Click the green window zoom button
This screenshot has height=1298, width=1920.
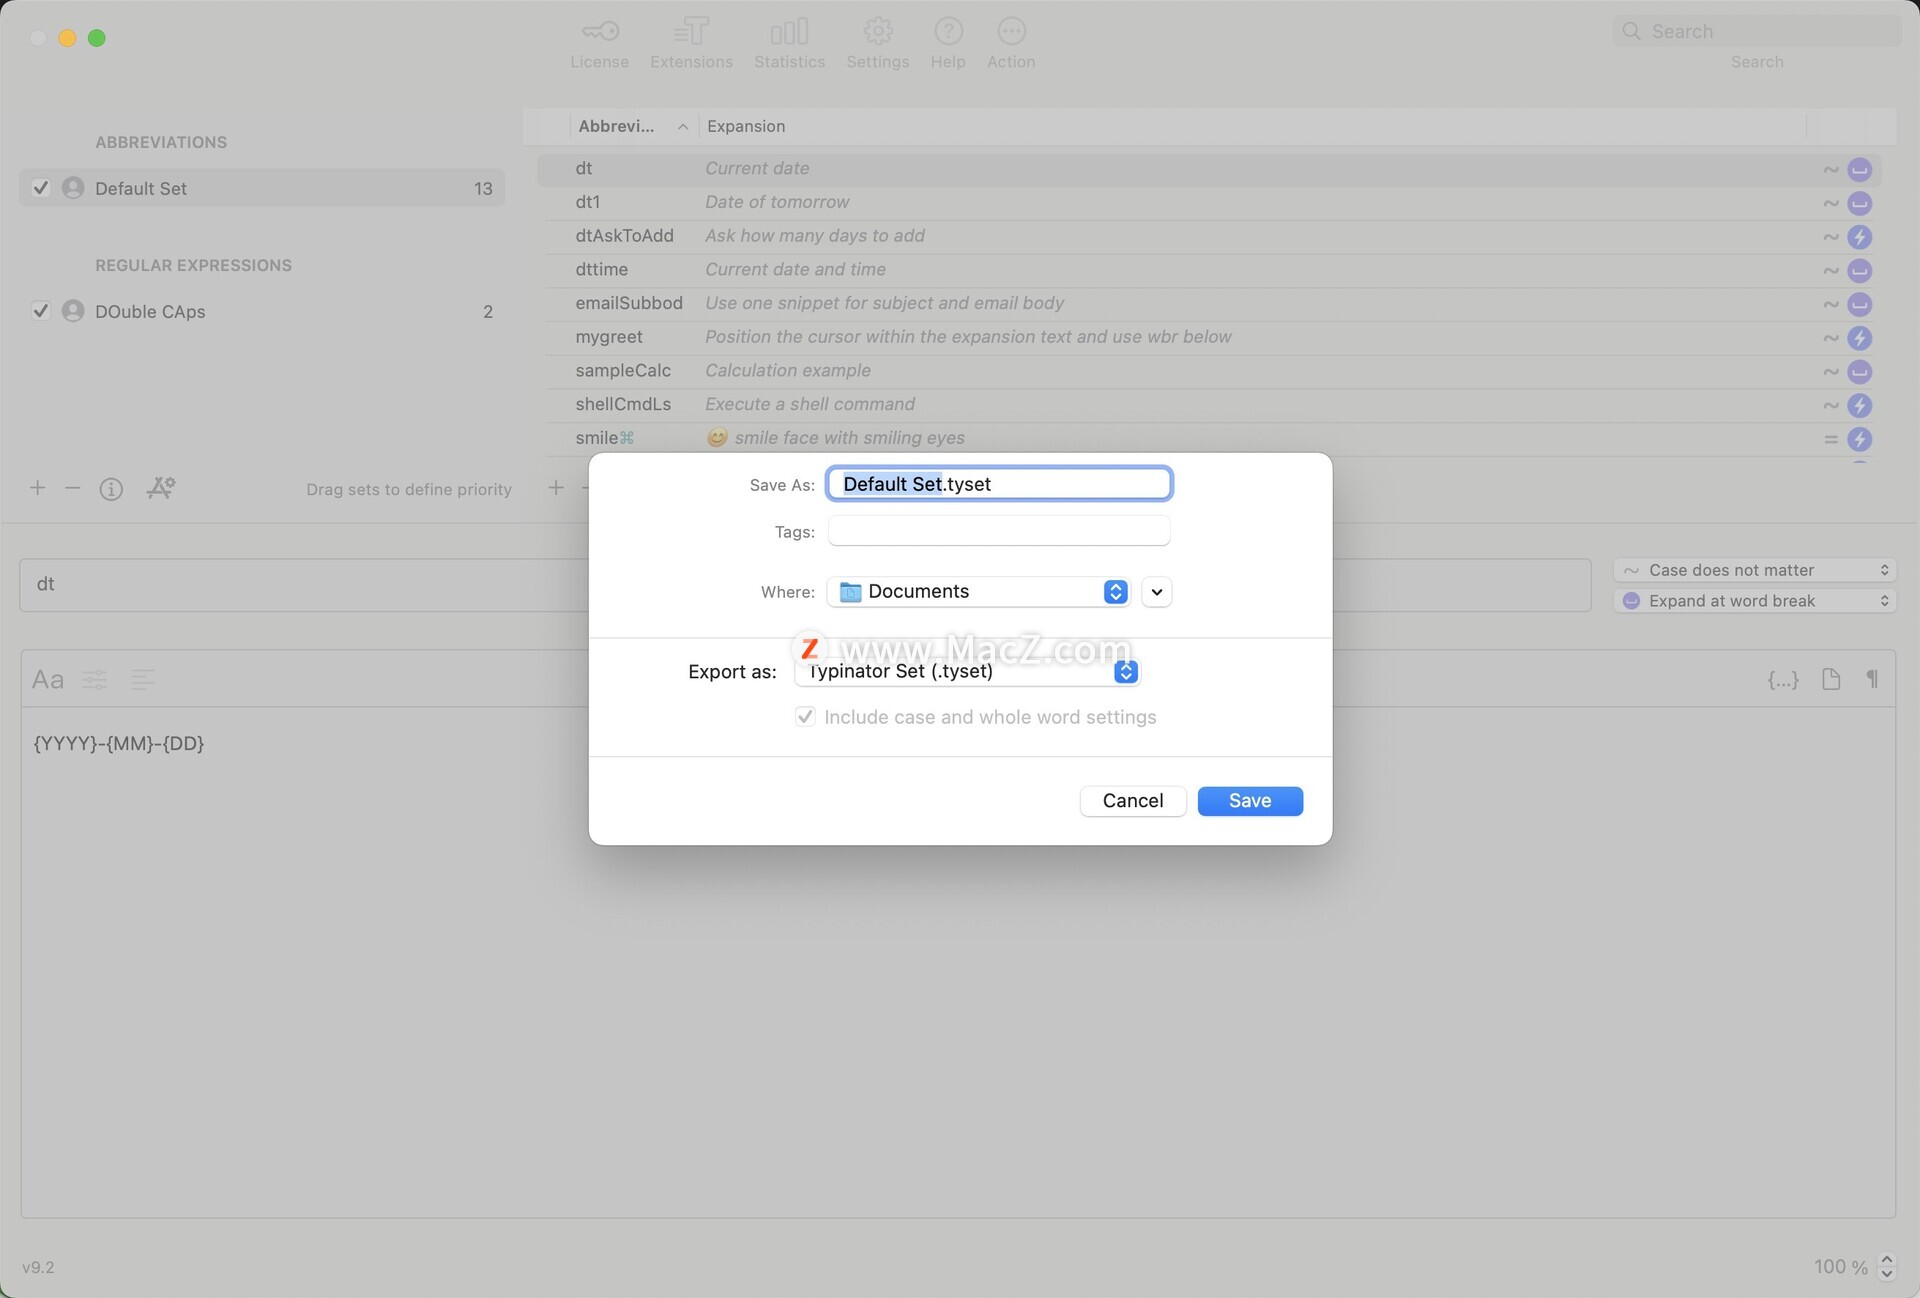pos(97,38)
